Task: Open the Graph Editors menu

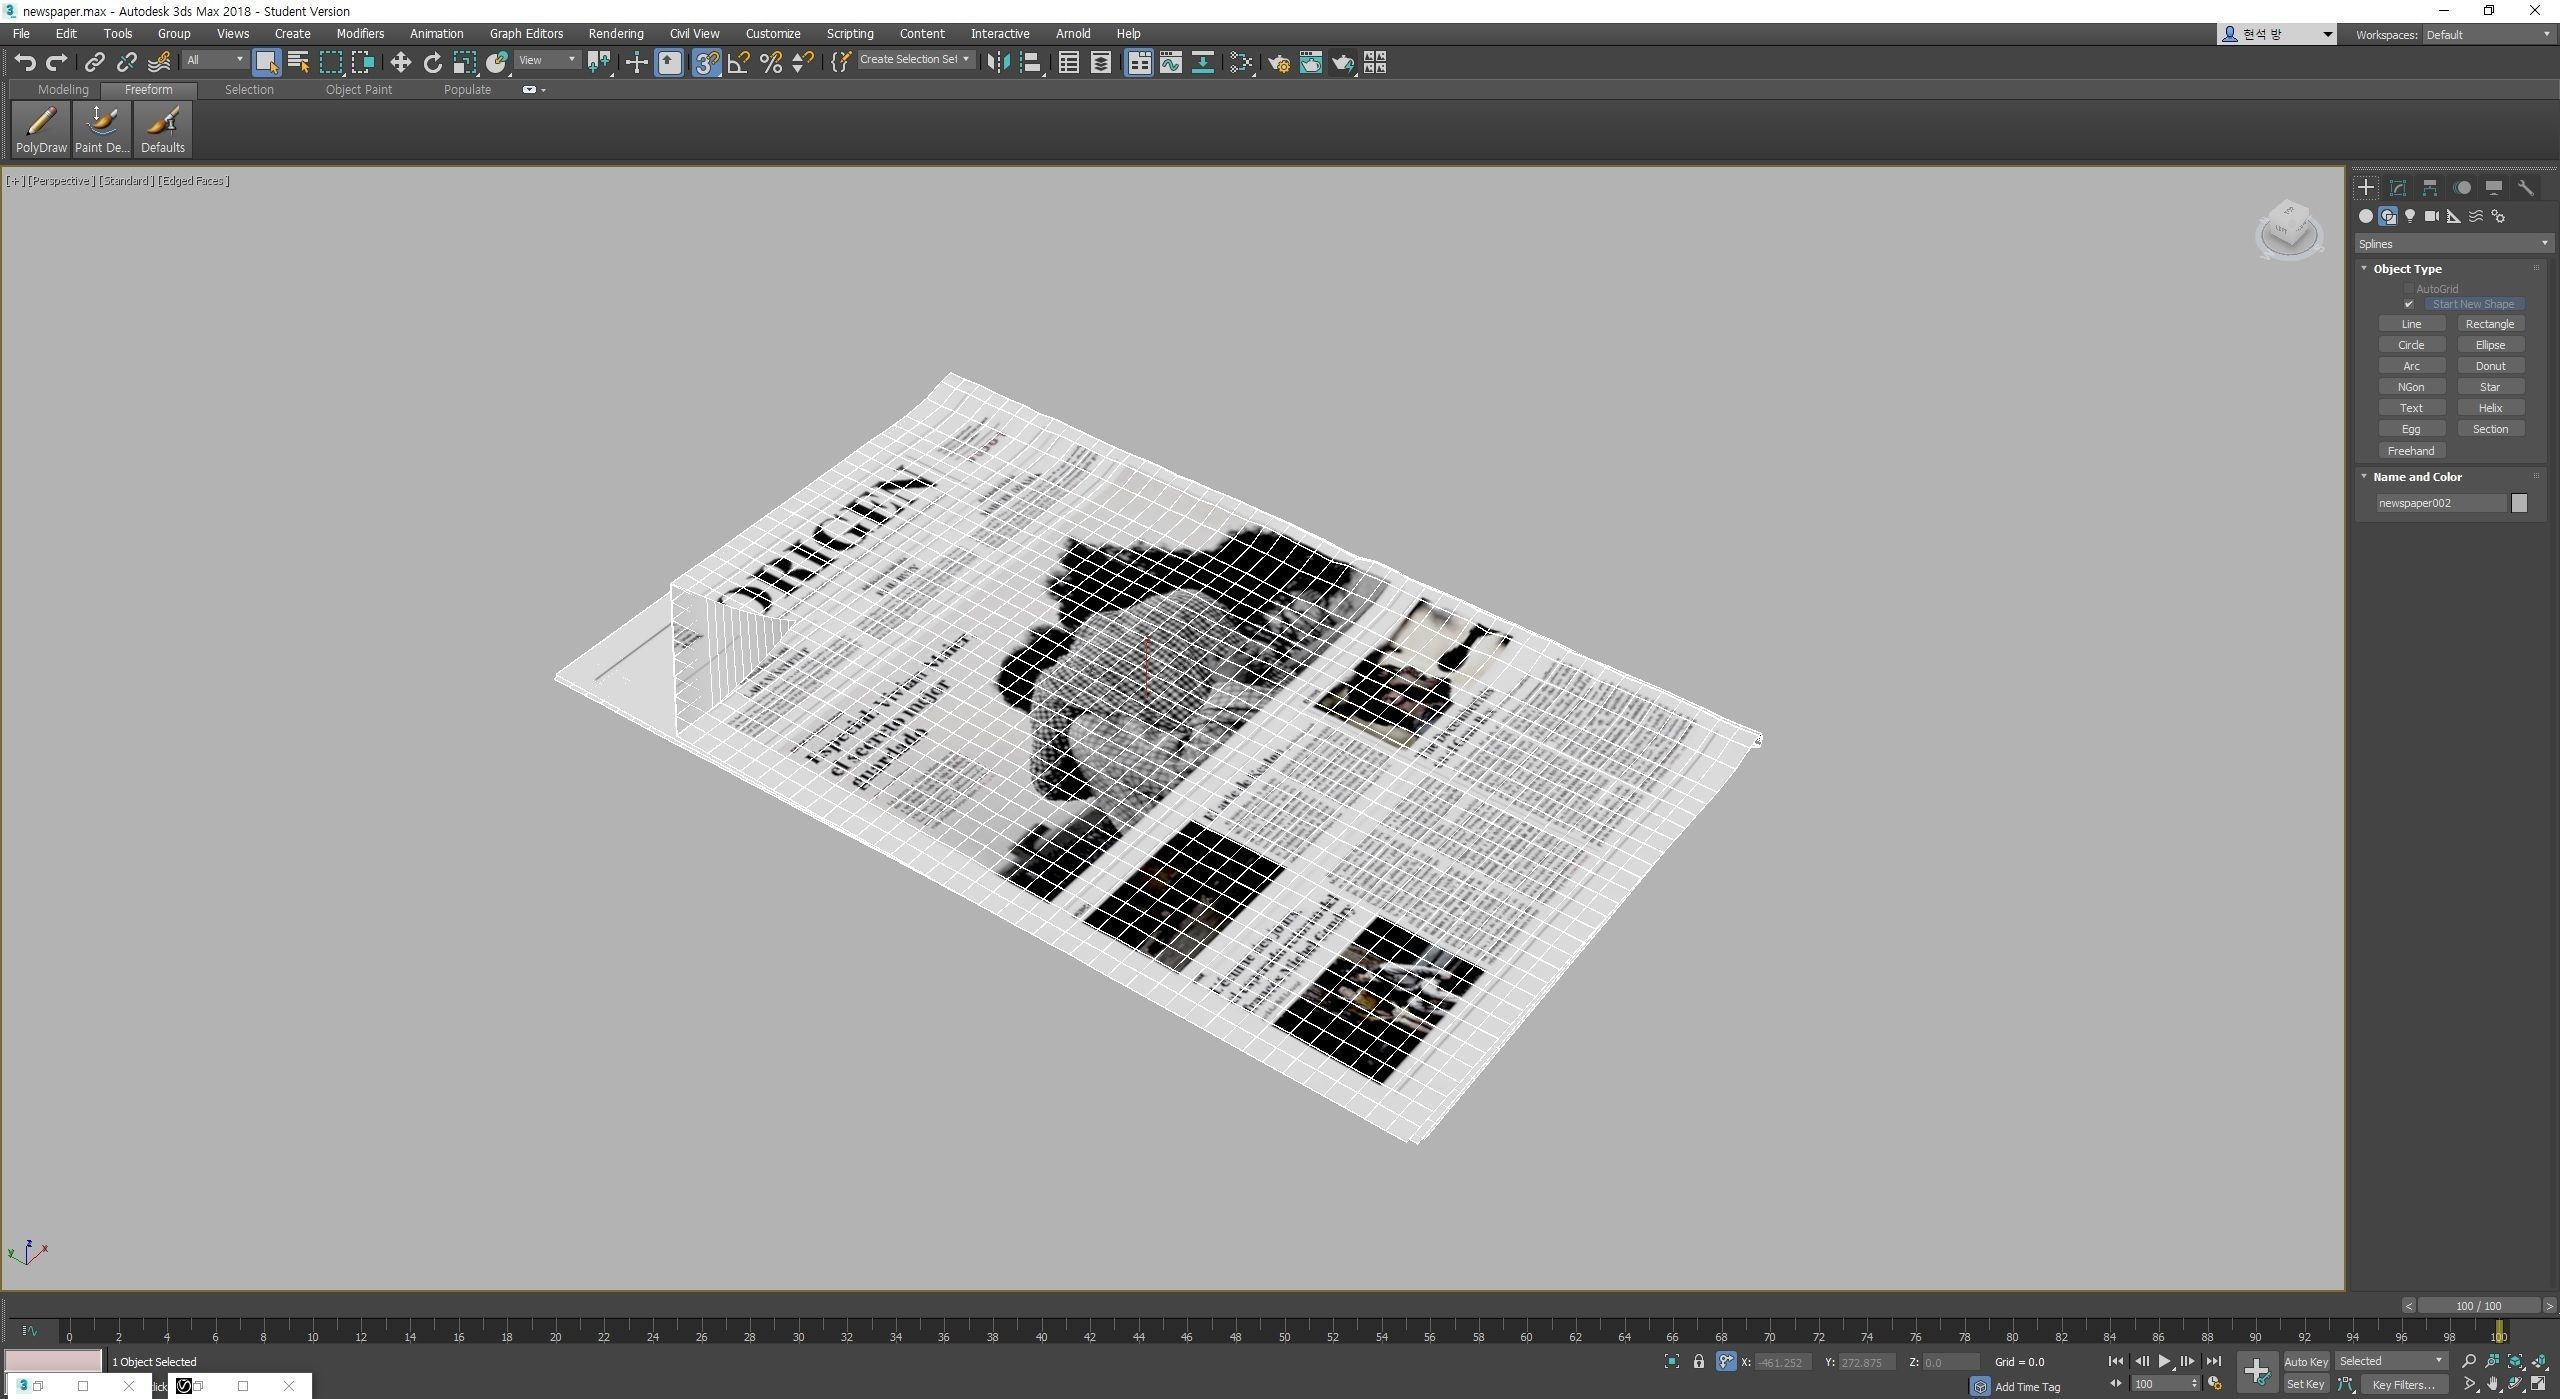Action: click(527, 34)
